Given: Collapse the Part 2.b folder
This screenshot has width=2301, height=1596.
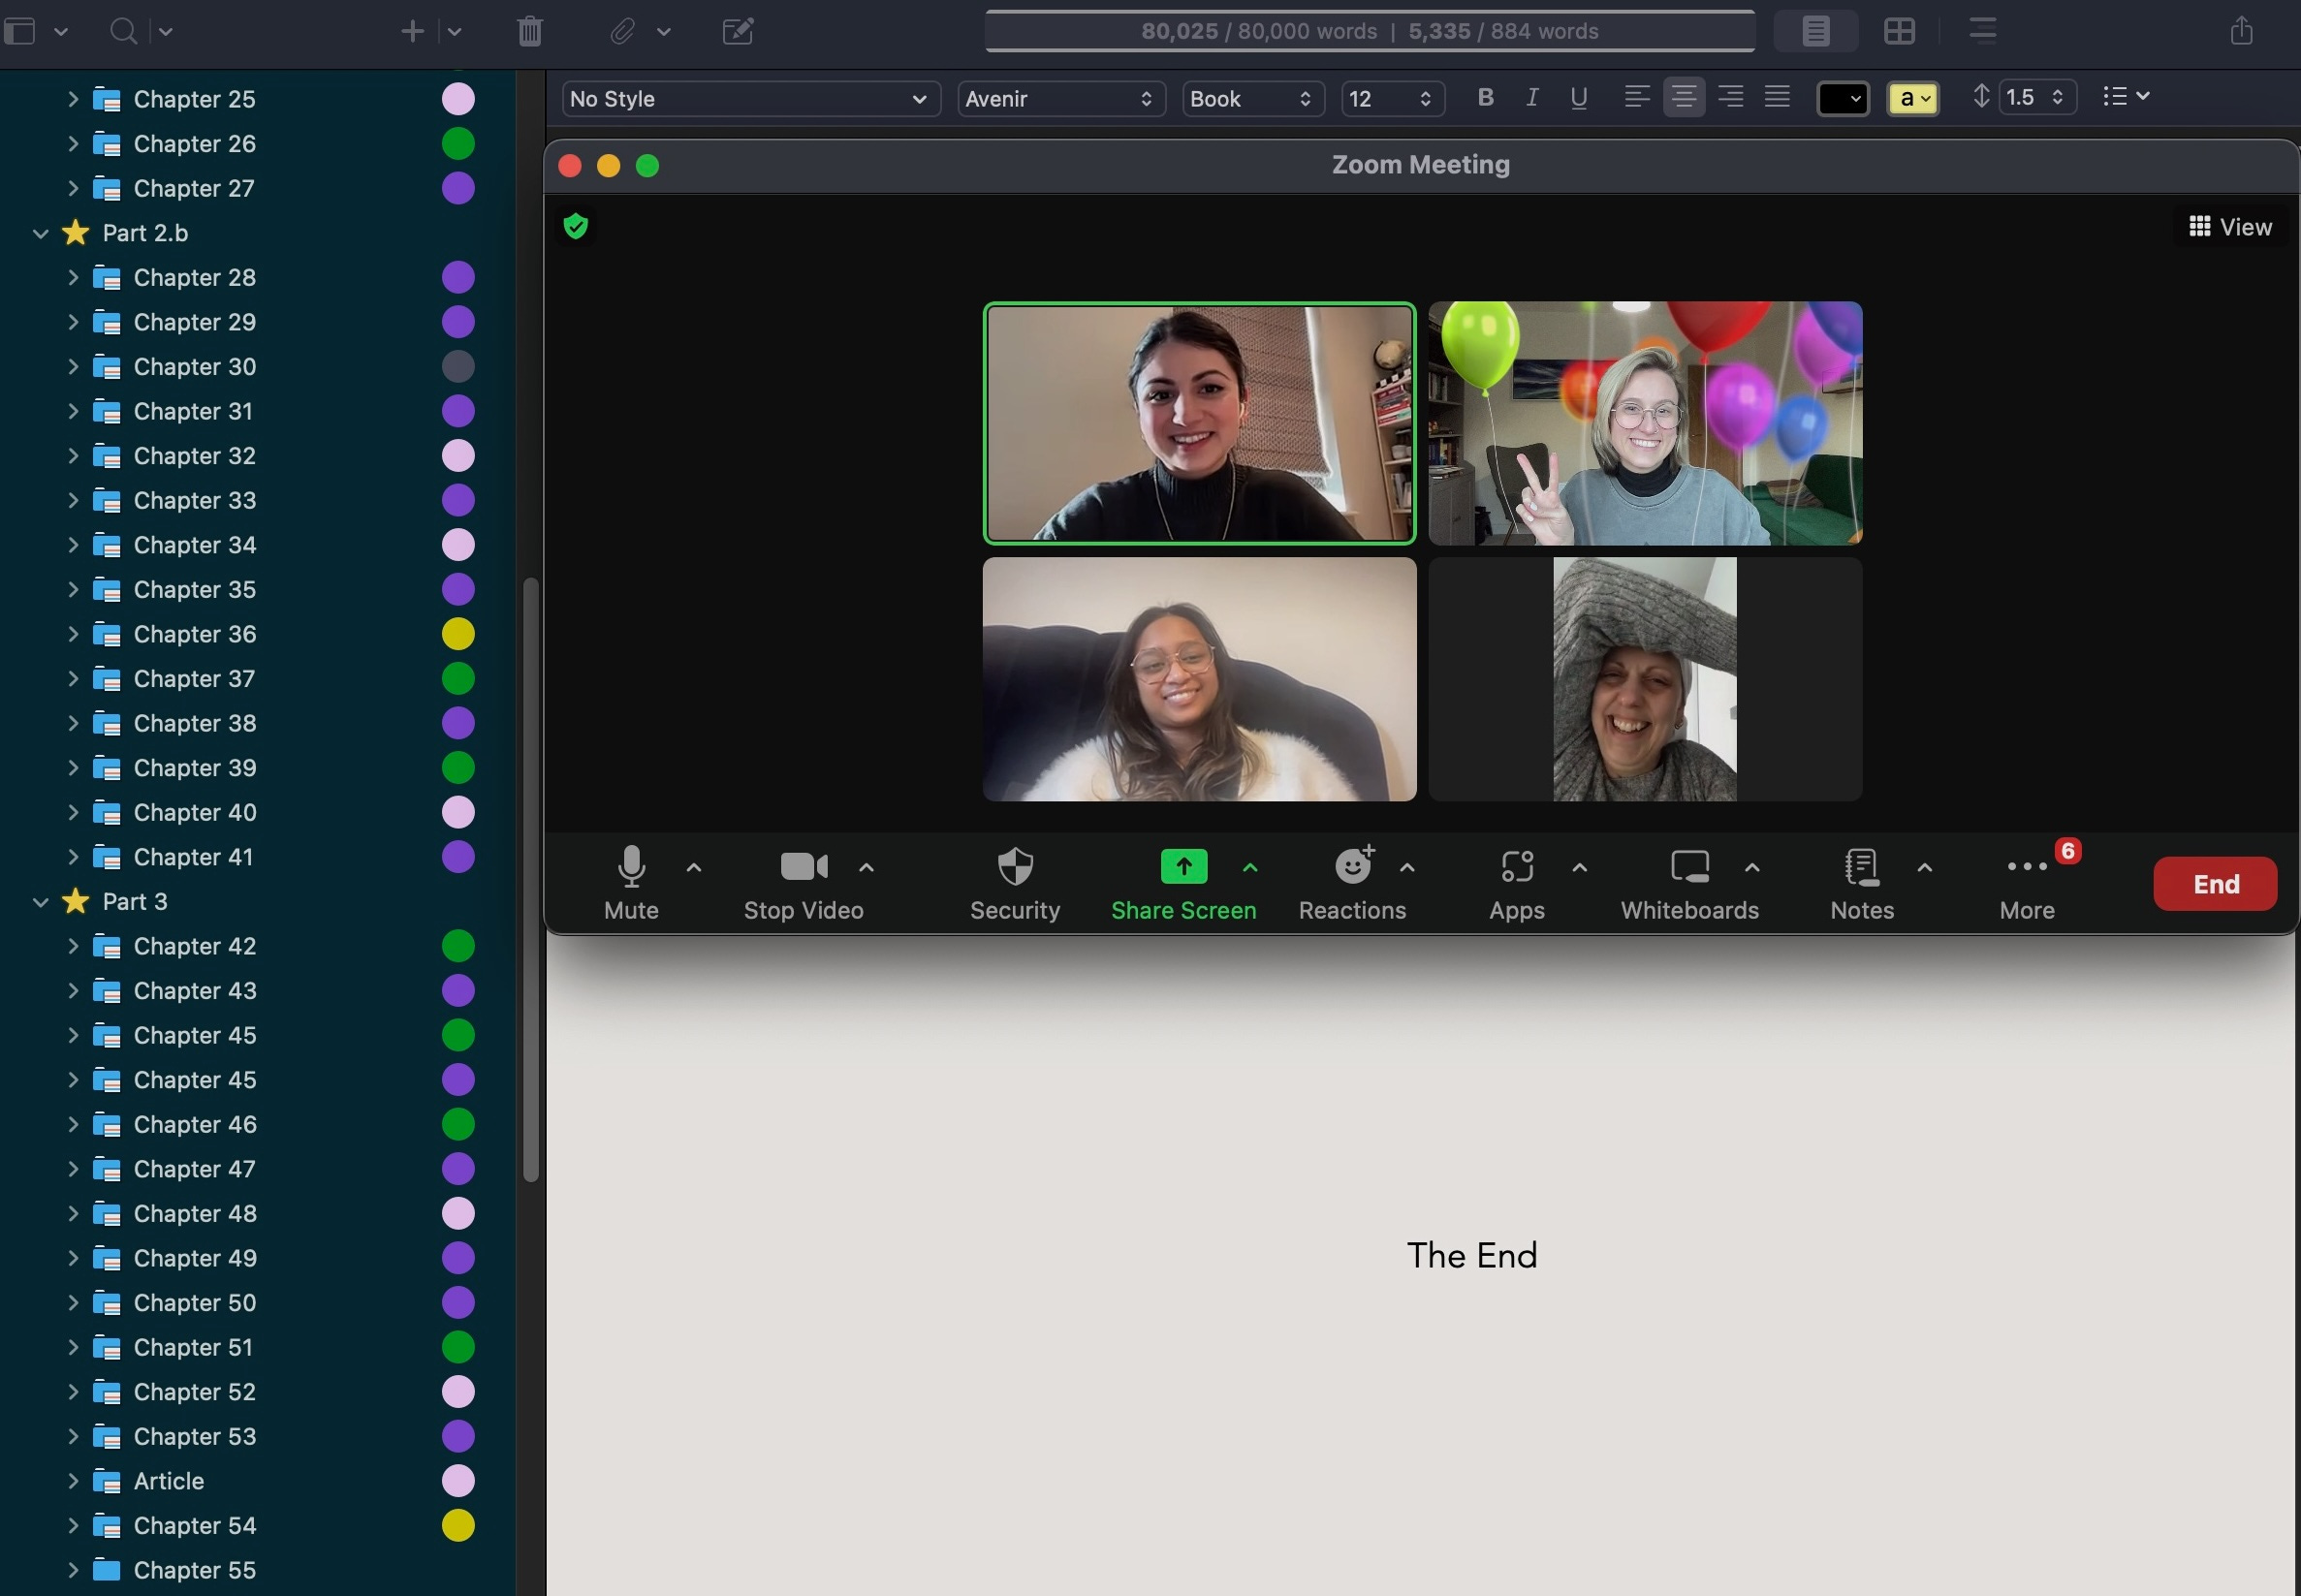Looking at the screenshot, I should pyautogui.click(x=41, y=233).
